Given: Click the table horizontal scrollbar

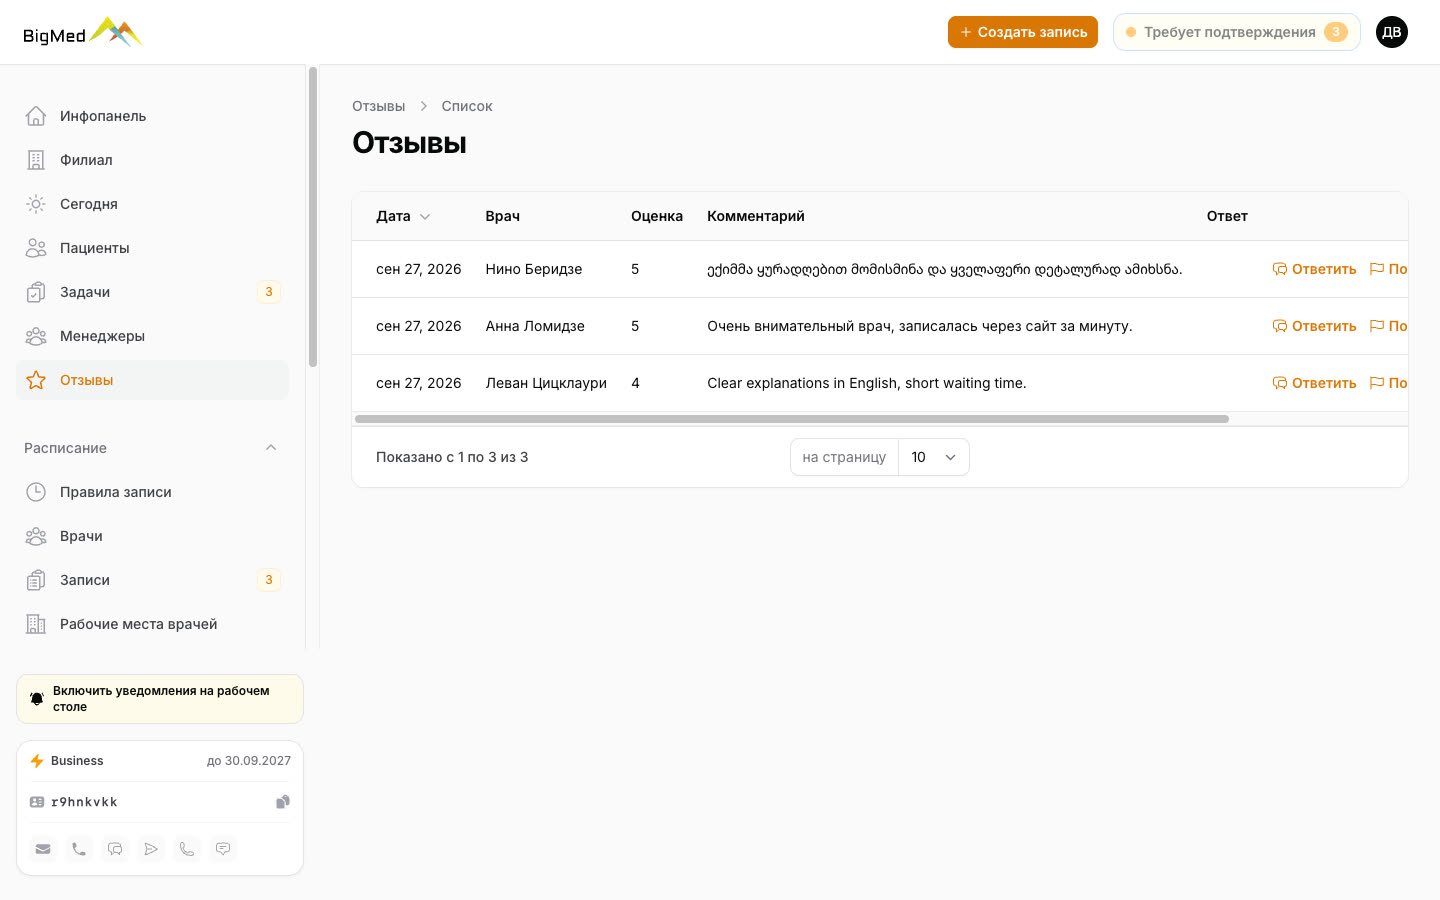Looking at the screenshot, I should pos(792,419).
